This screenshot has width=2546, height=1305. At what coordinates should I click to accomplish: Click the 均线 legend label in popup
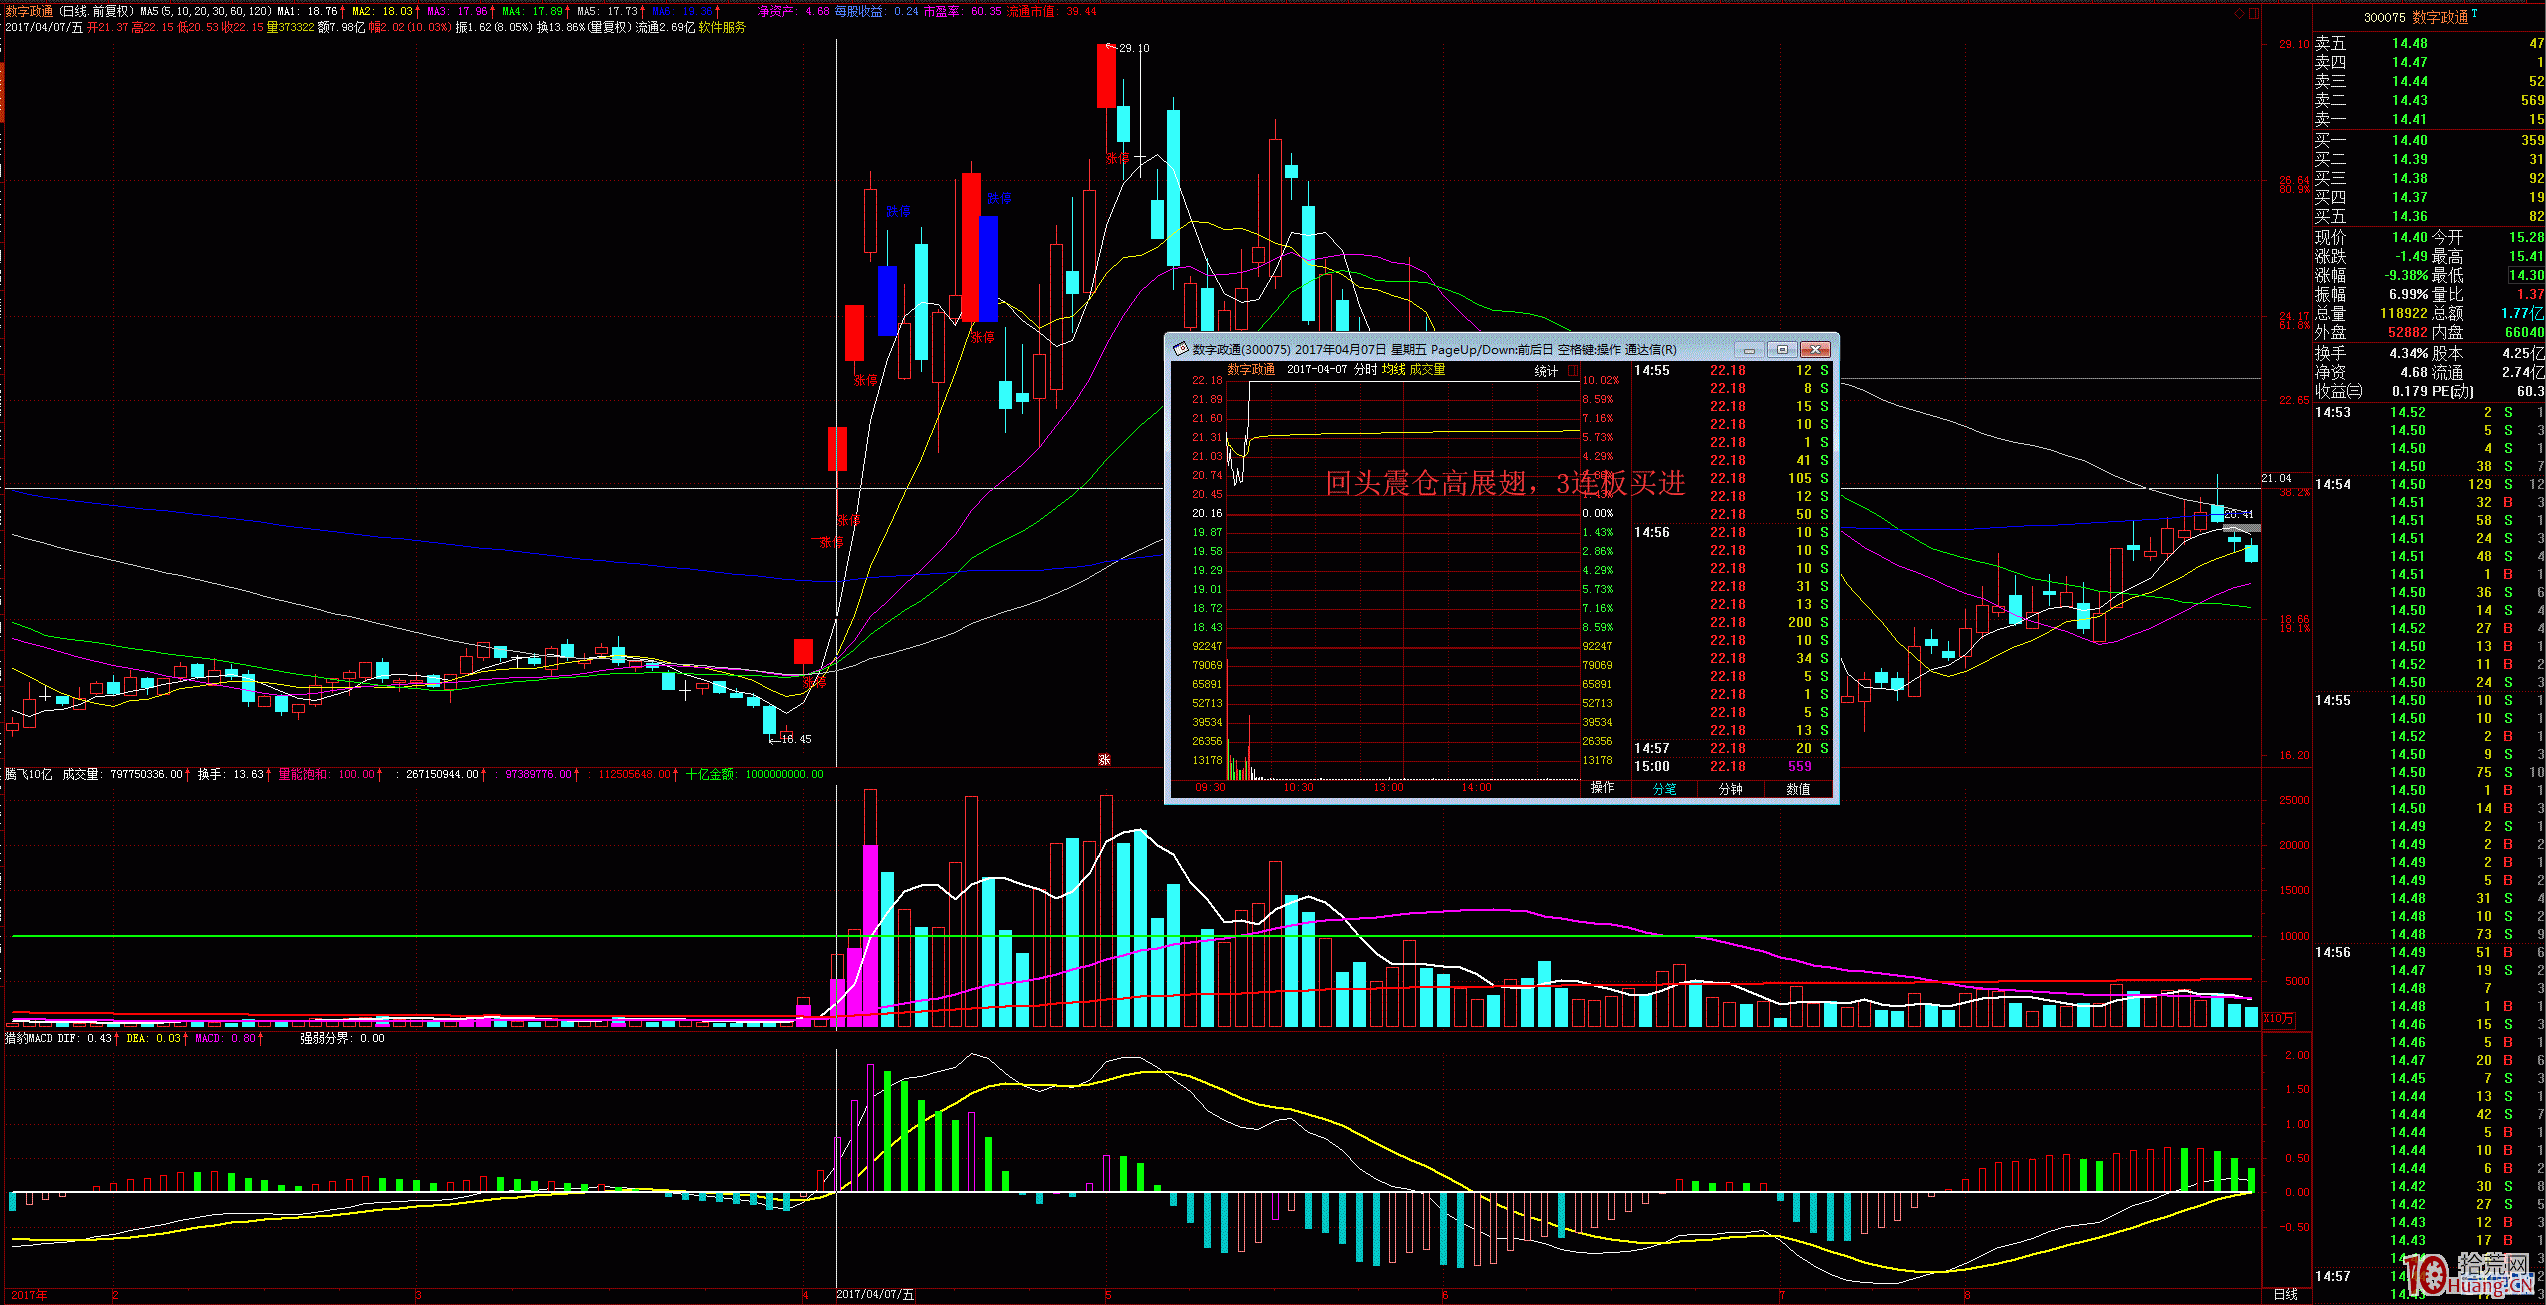pyautogui.click(x=1393, y=370)
